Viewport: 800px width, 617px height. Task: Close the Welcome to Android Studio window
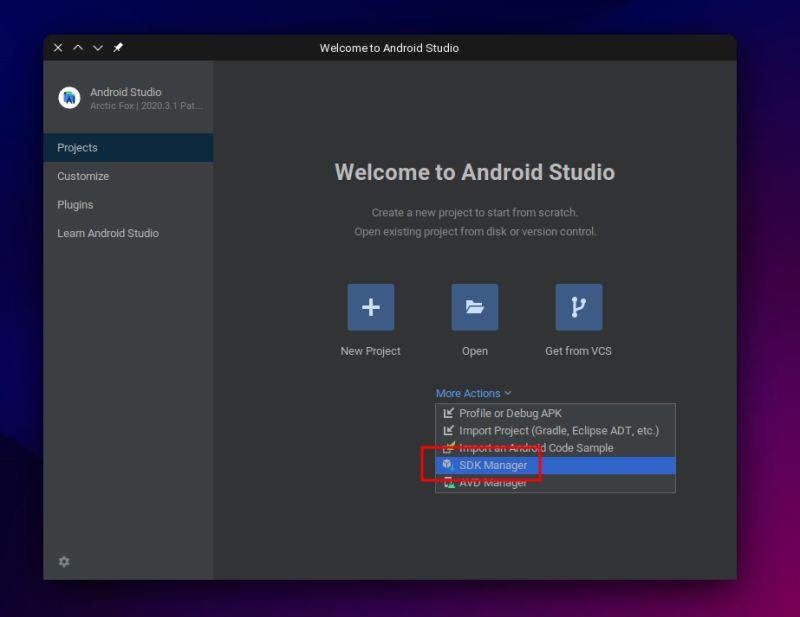(58, 47)
